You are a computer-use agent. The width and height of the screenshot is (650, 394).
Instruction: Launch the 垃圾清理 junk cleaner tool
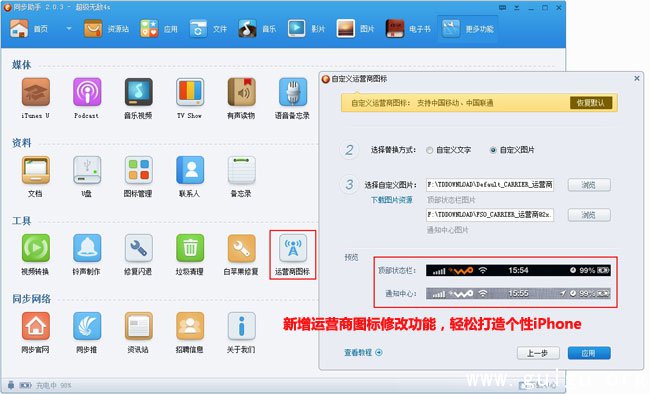[189, 248]
